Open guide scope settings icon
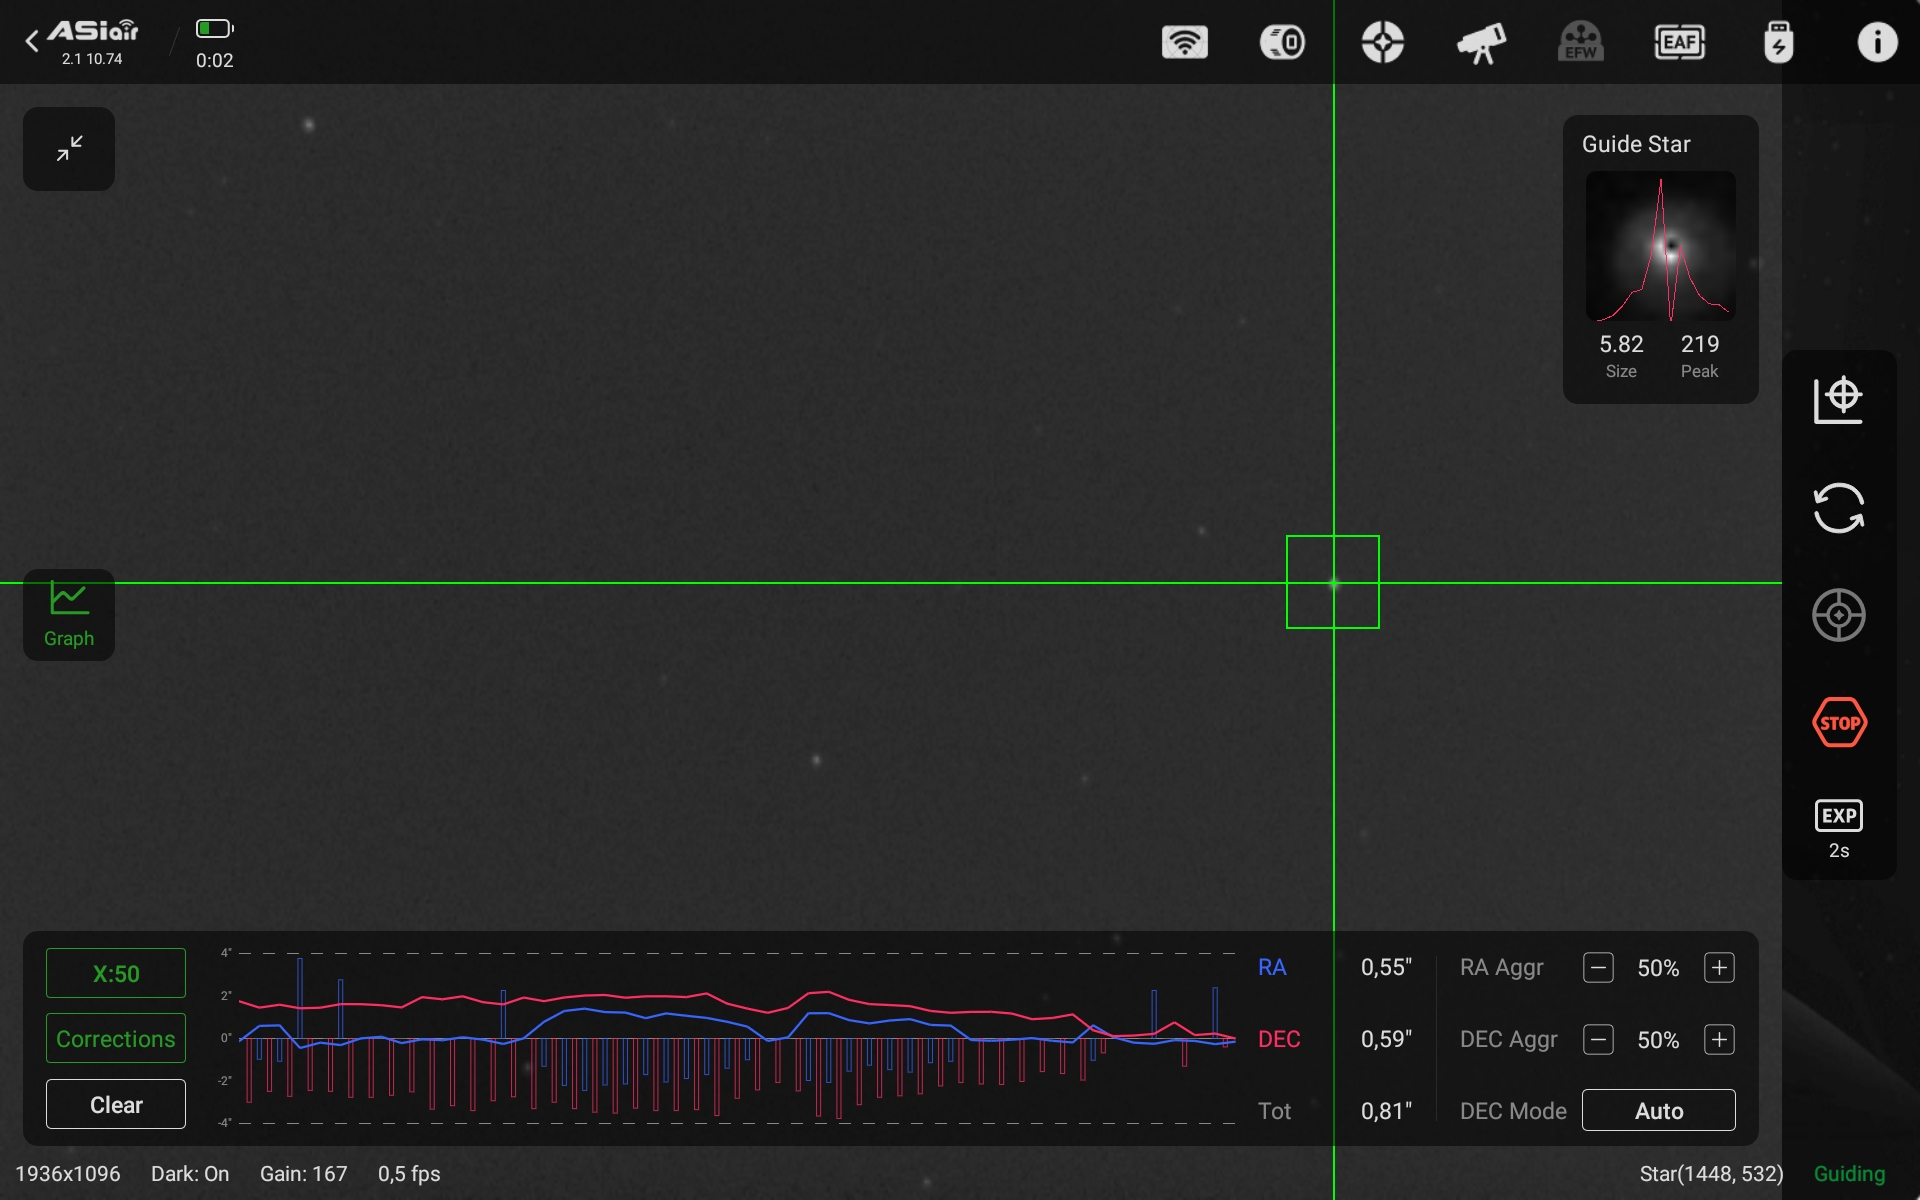Image resolution: width=1920 pixels, height=1200 pixels. click(1382, 42)
